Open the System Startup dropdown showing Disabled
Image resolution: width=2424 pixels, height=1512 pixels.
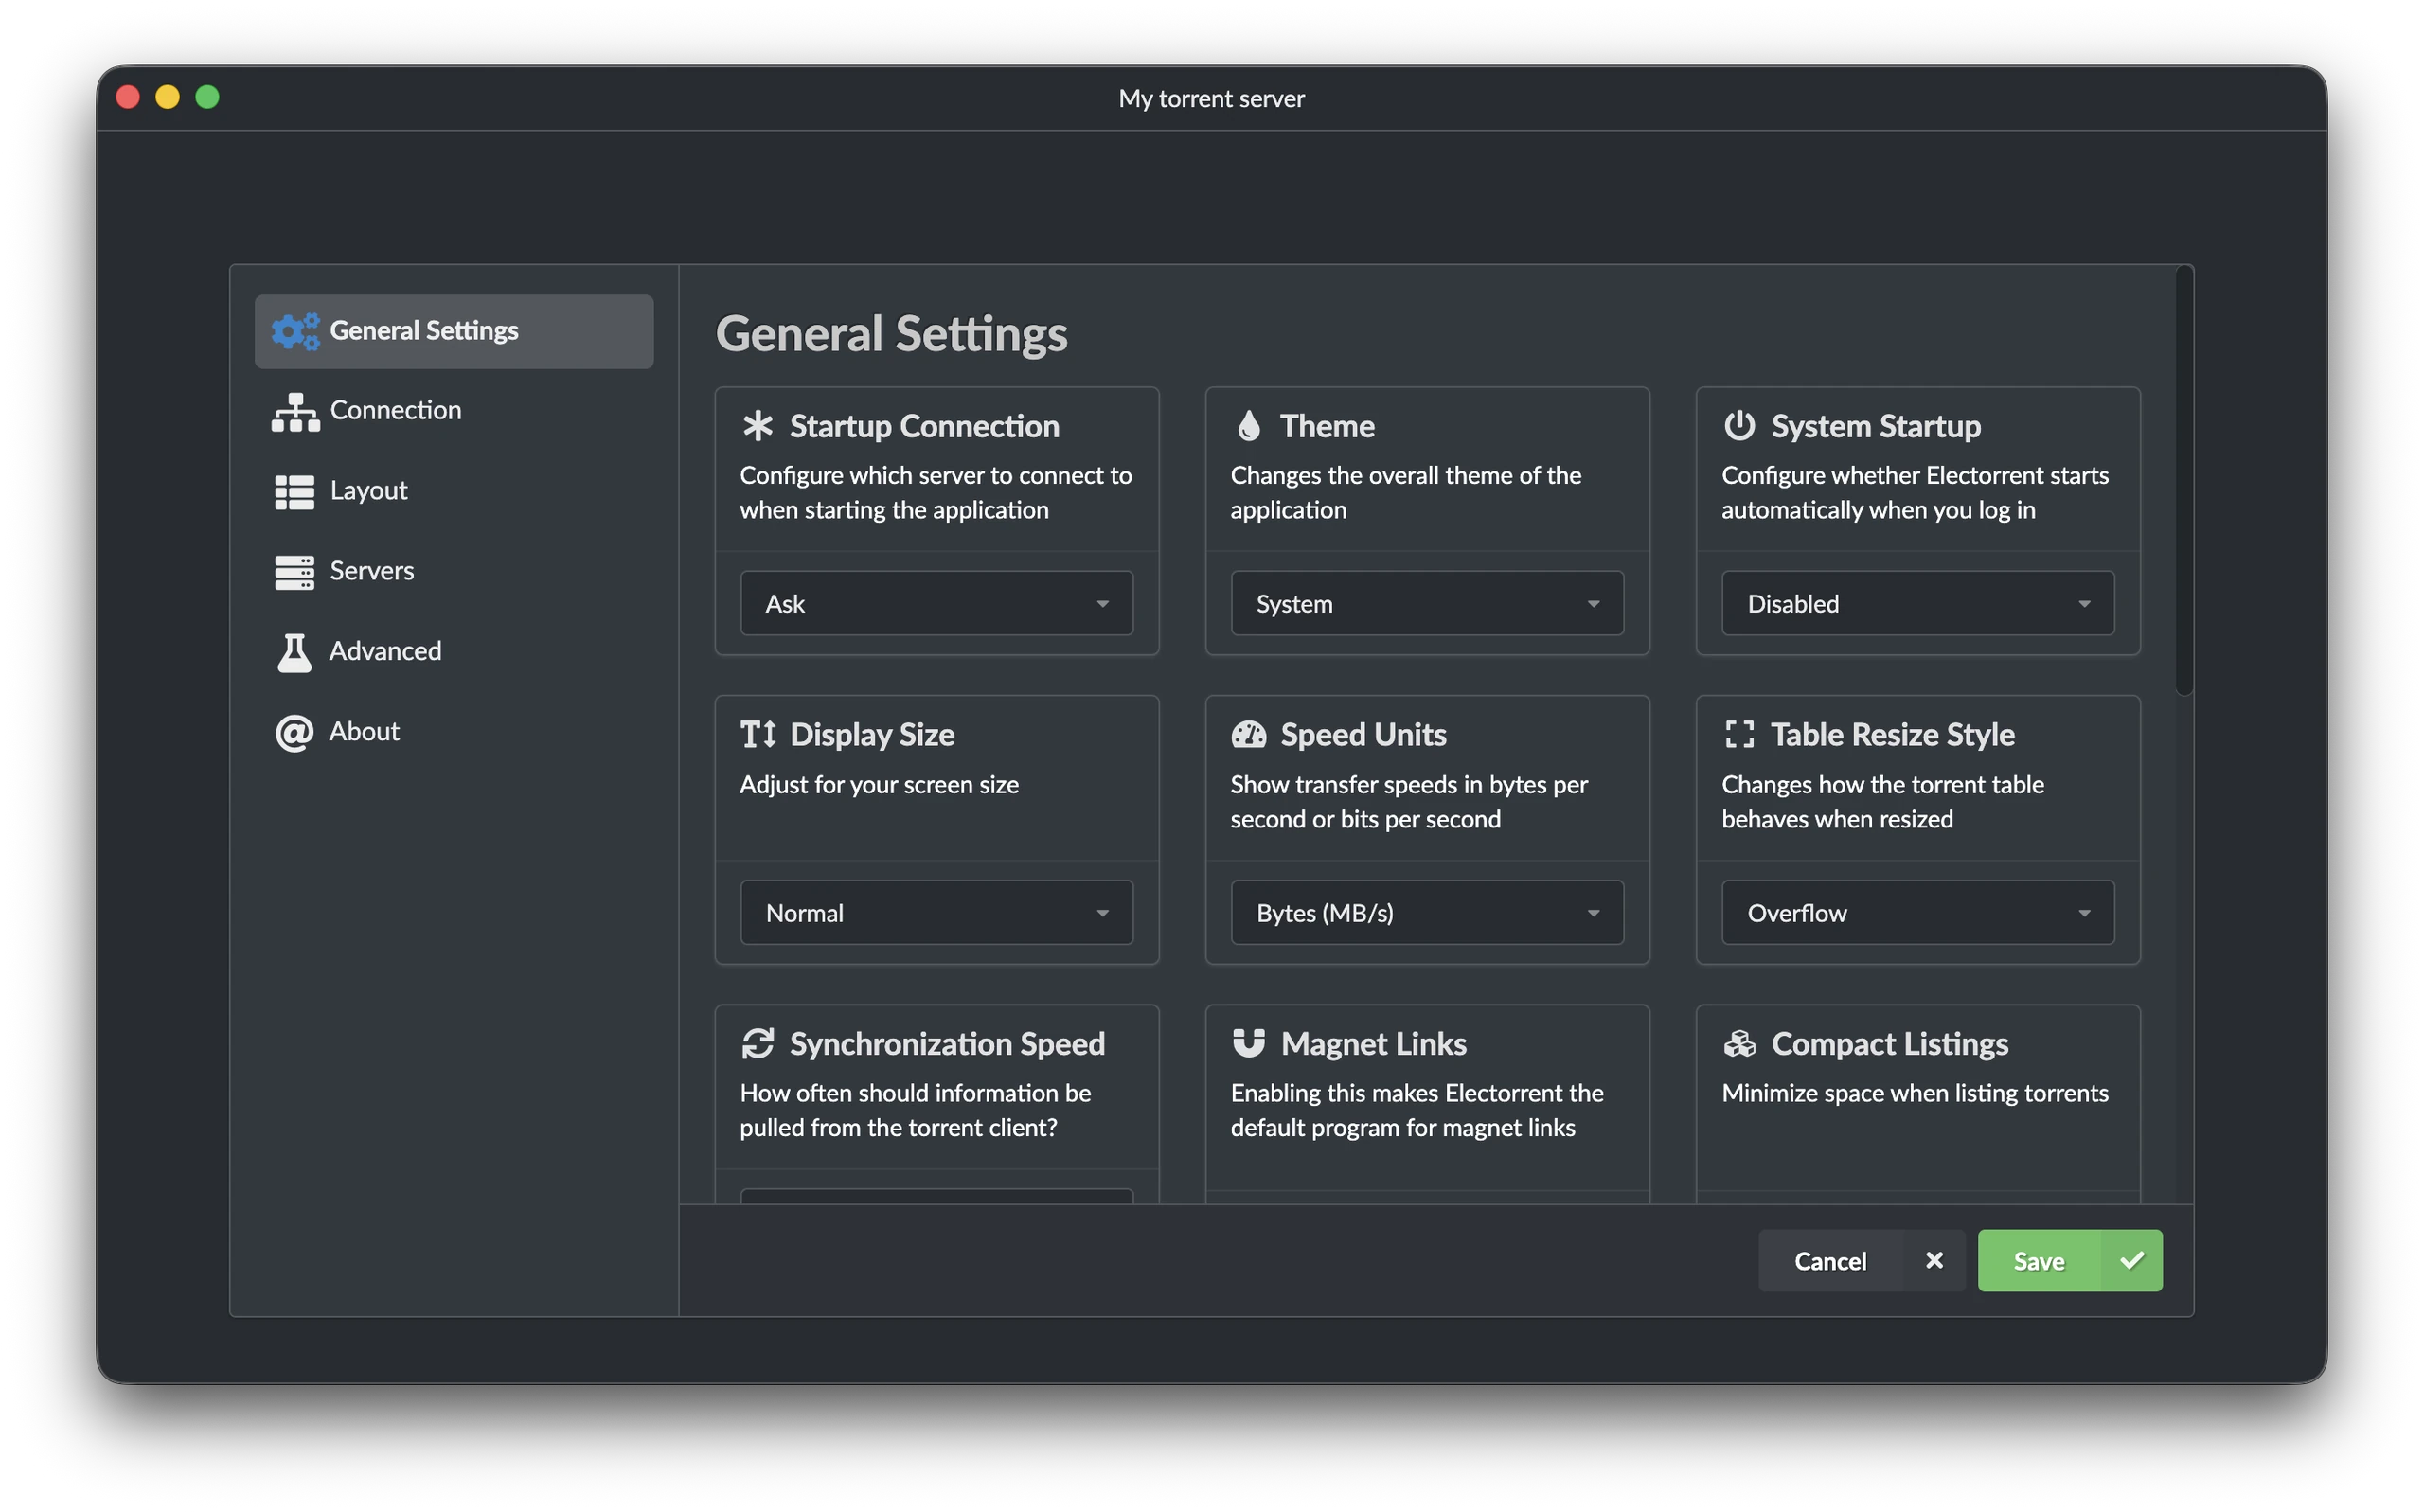tap(1917, 603)
